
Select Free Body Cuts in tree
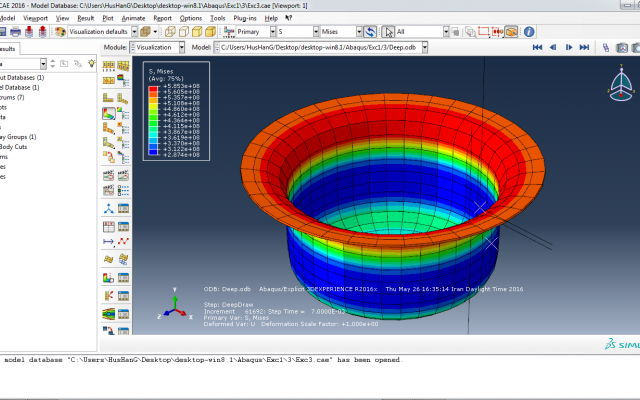click(x=14, y=147)
